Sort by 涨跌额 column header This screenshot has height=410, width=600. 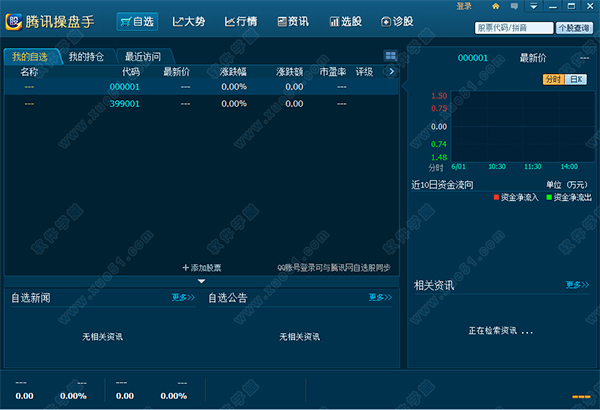290,72
